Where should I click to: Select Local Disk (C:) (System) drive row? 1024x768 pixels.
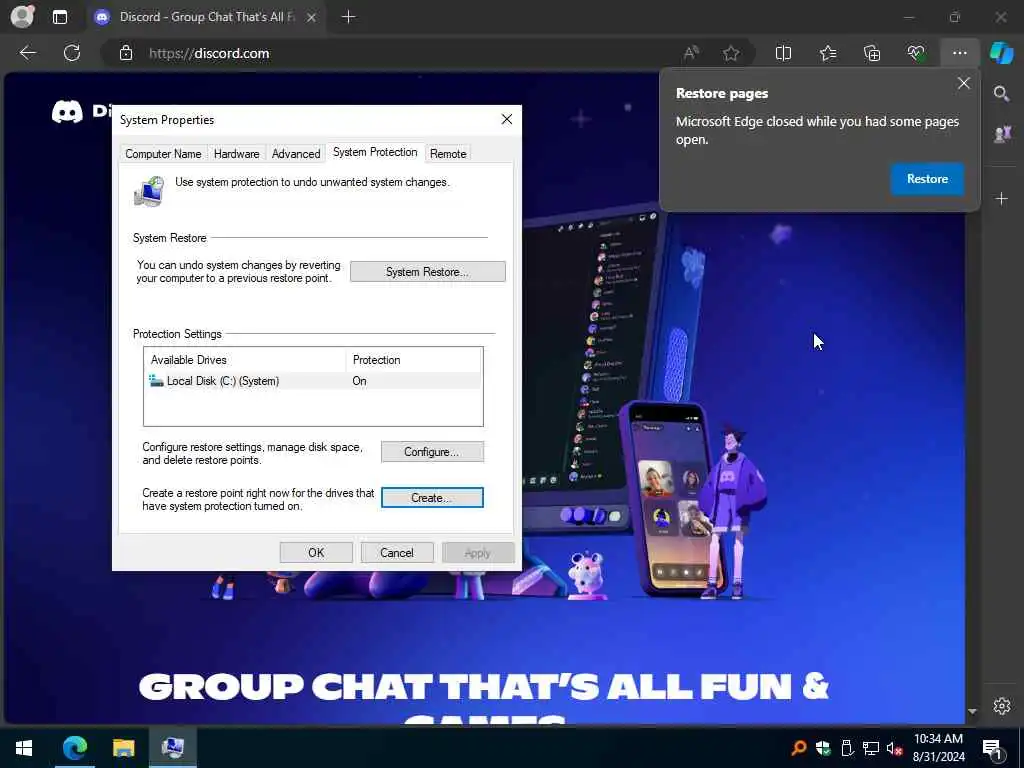click(x=313, y=381)
